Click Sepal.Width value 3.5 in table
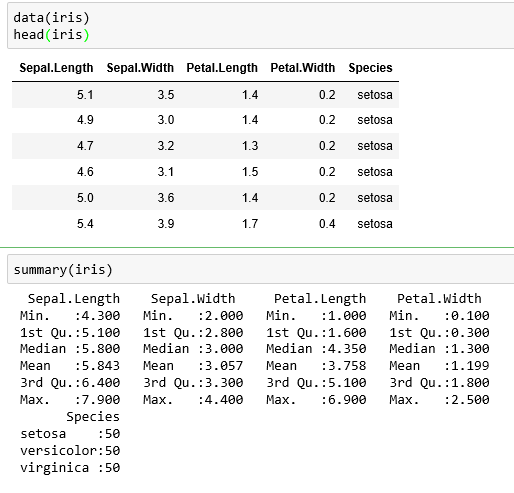The image size is (514, 493). pos(166,95)
